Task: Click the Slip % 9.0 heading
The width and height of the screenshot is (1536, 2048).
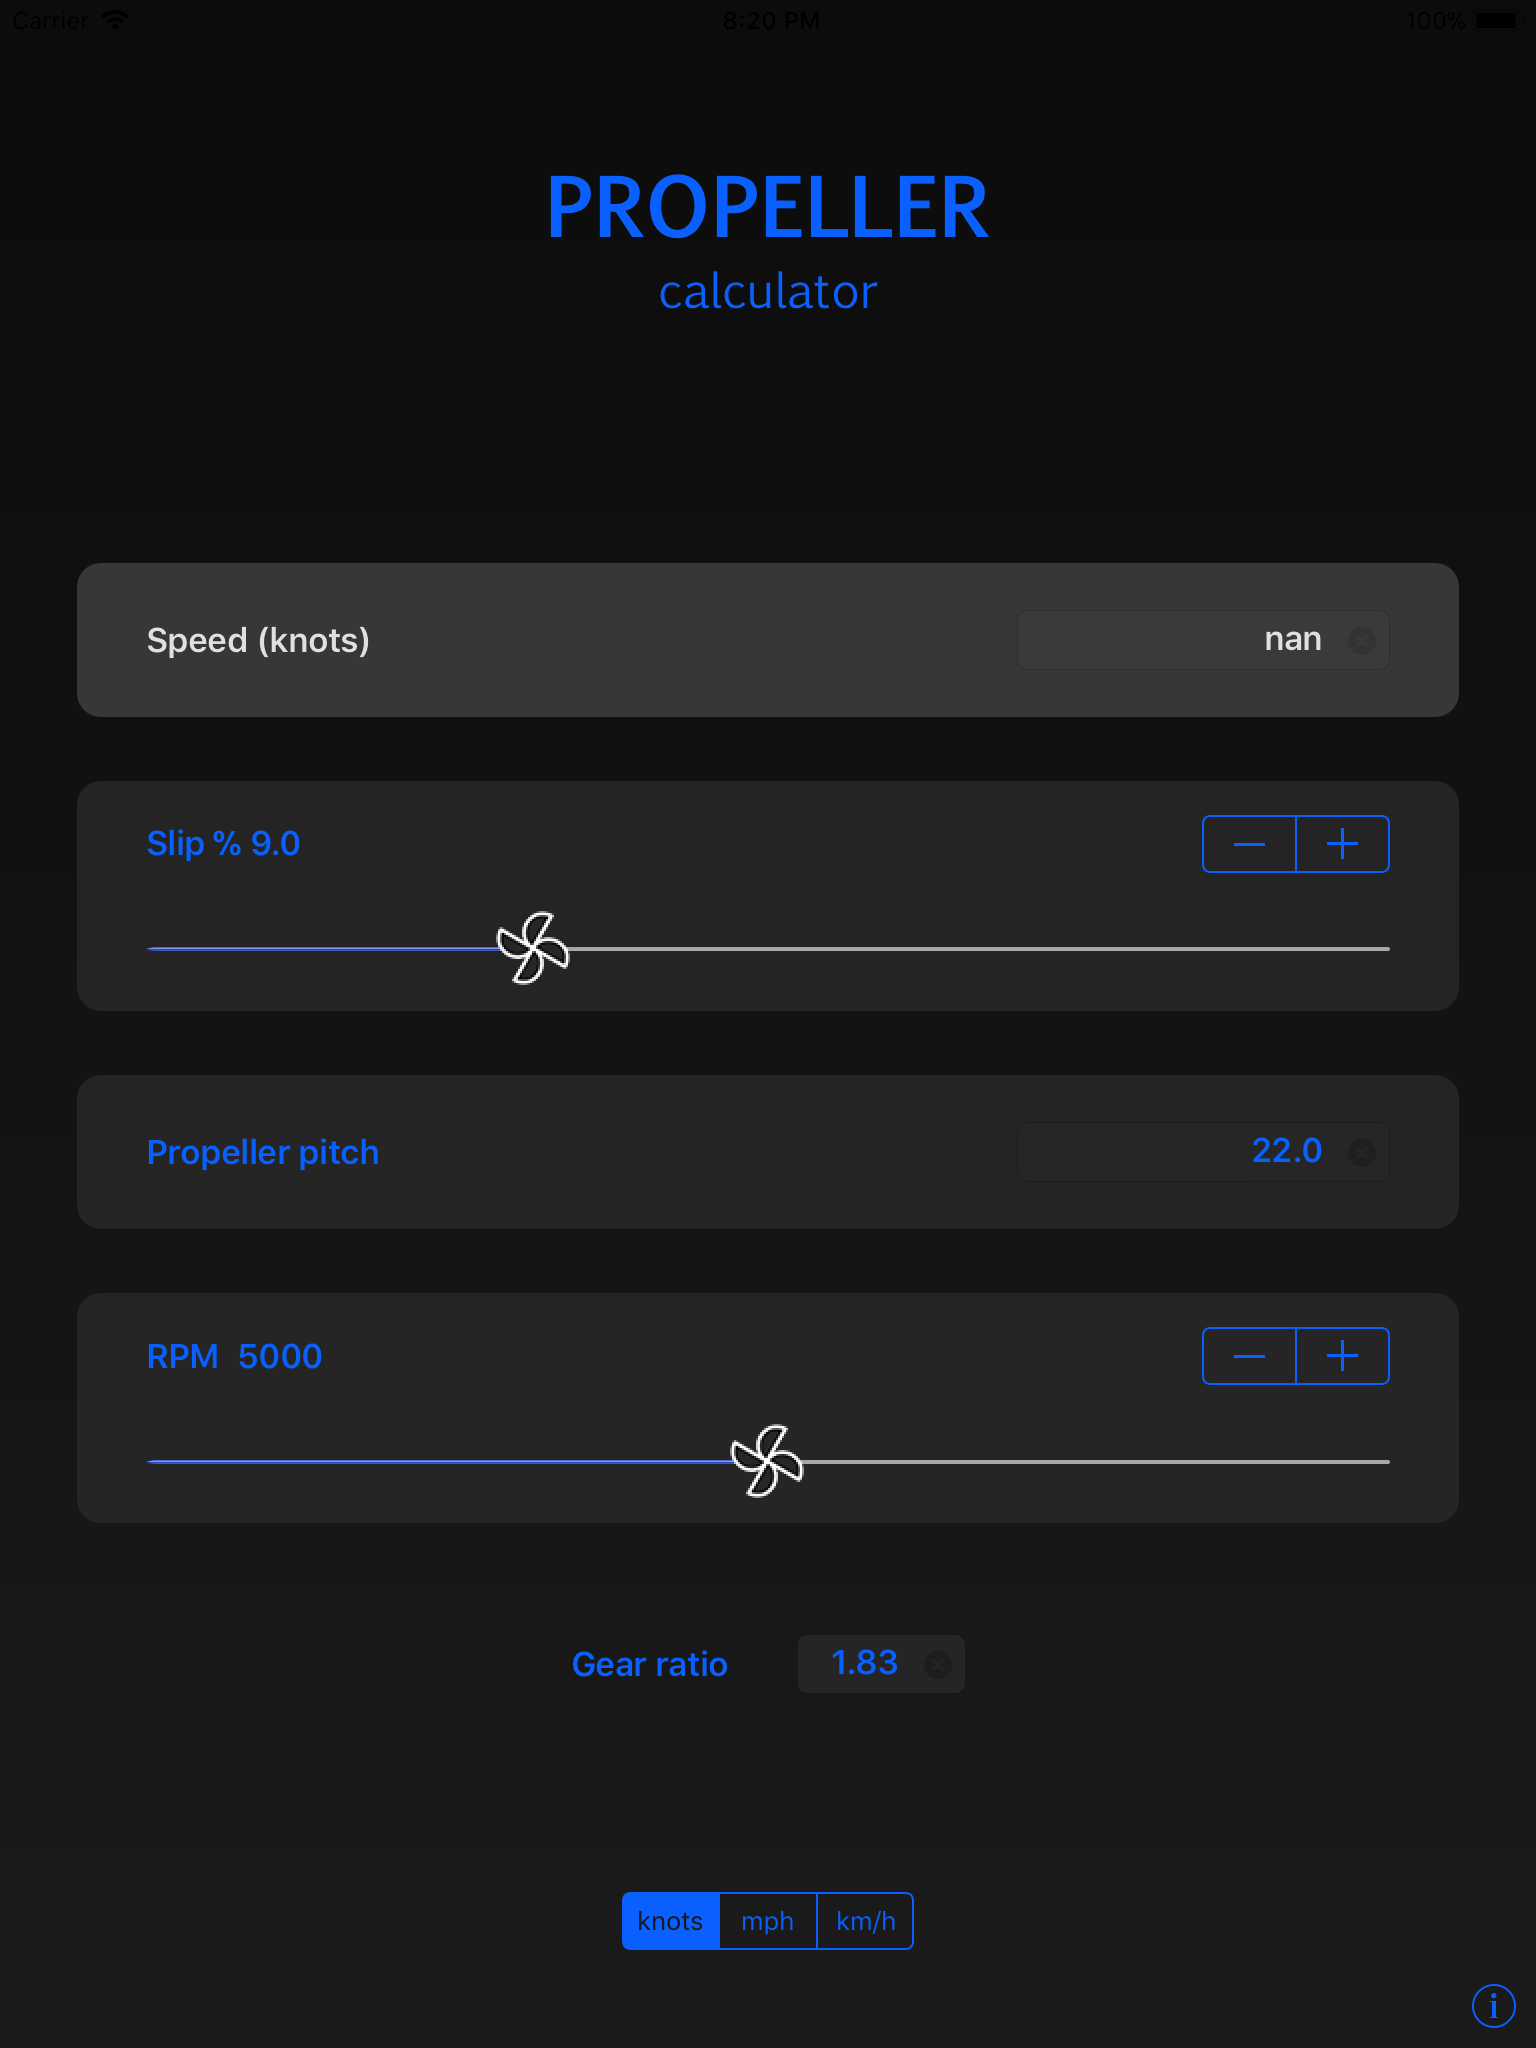Action: 222,843
